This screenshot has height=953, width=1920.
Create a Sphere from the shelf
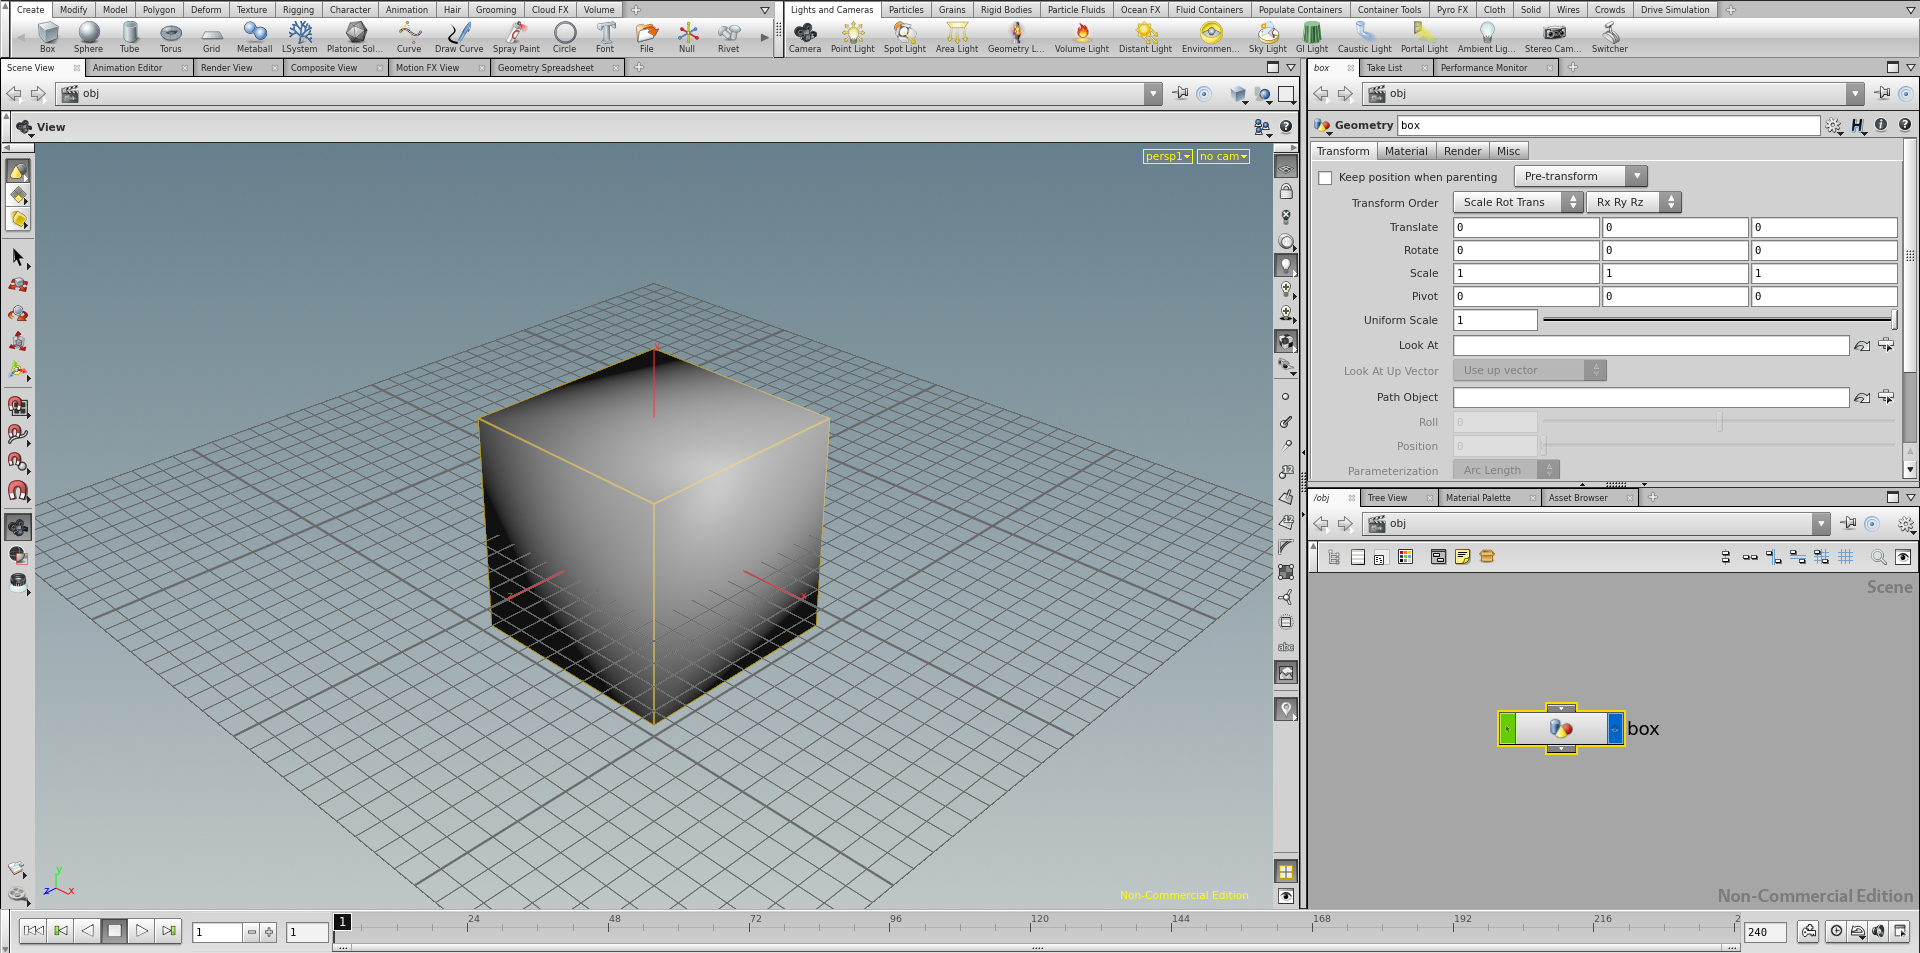[88, 37]
